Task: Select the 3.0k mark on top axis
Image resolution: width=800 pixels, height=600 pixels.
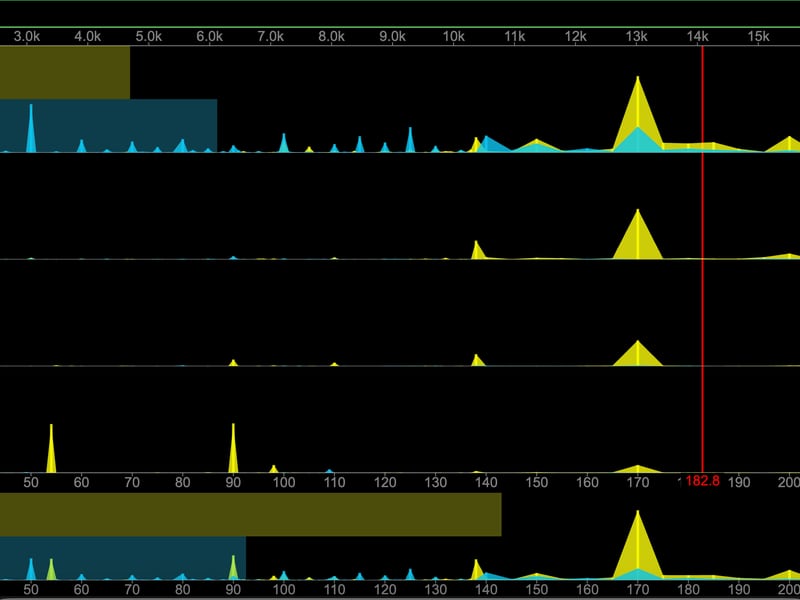Action: (27, 37)
